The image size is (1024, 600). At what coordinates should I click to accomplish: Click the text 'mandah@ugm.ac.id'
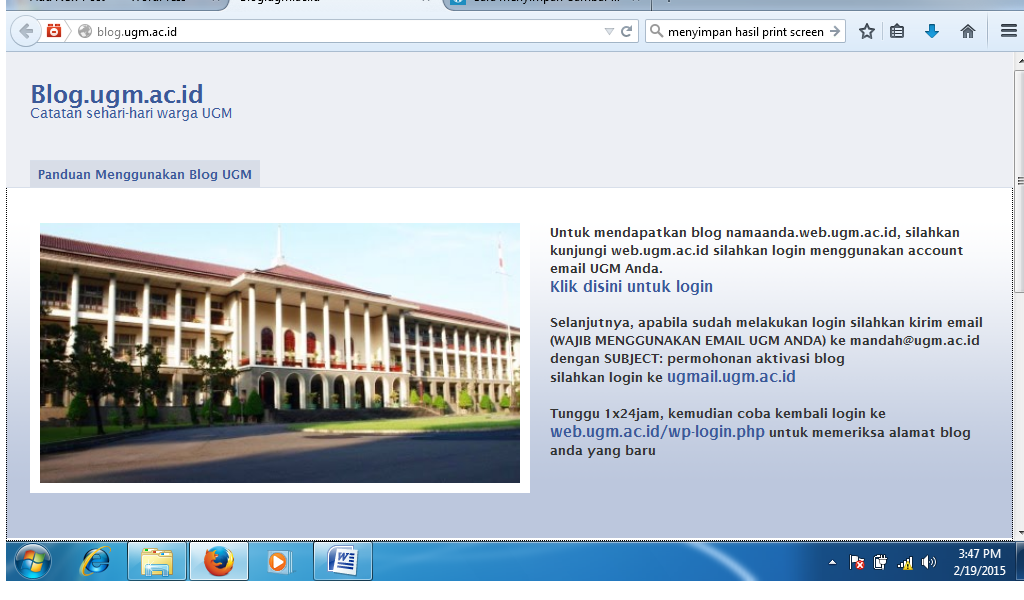[x=914, y=340]
